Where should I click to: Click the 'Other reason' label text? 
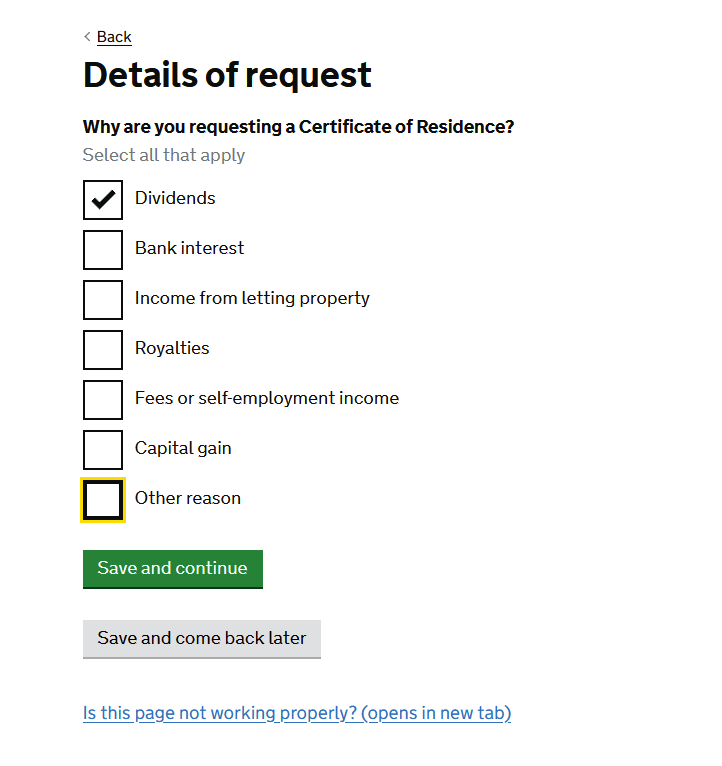tap(187, 498)
